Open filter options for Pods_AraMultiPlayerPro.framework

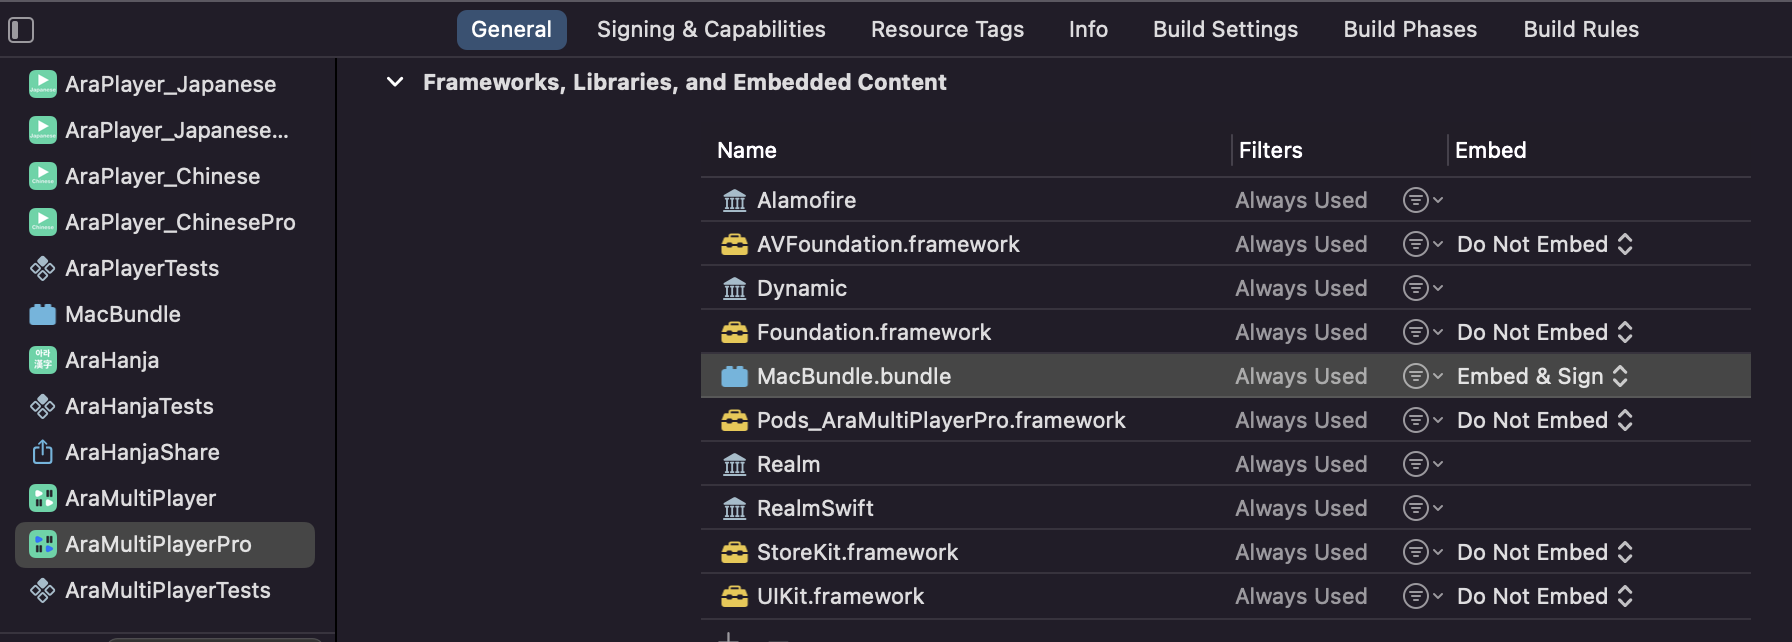pyautogui.click(x=1422, y=420)
